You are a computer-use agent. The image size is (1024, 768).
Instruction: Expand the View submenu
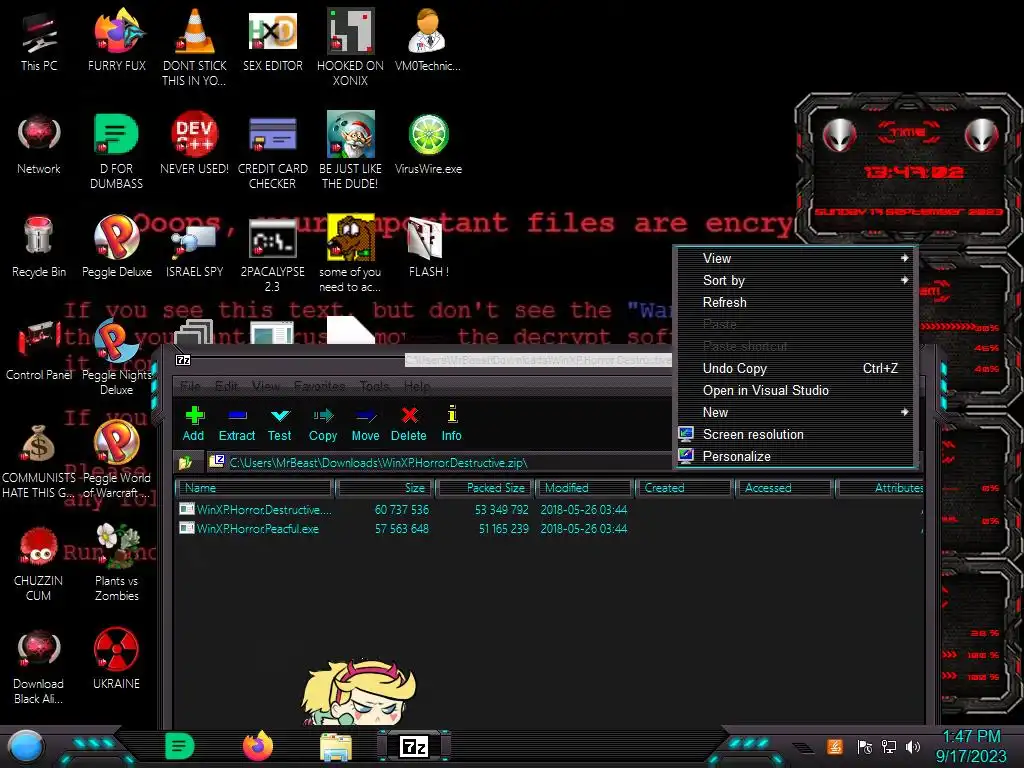pos(794,259)
